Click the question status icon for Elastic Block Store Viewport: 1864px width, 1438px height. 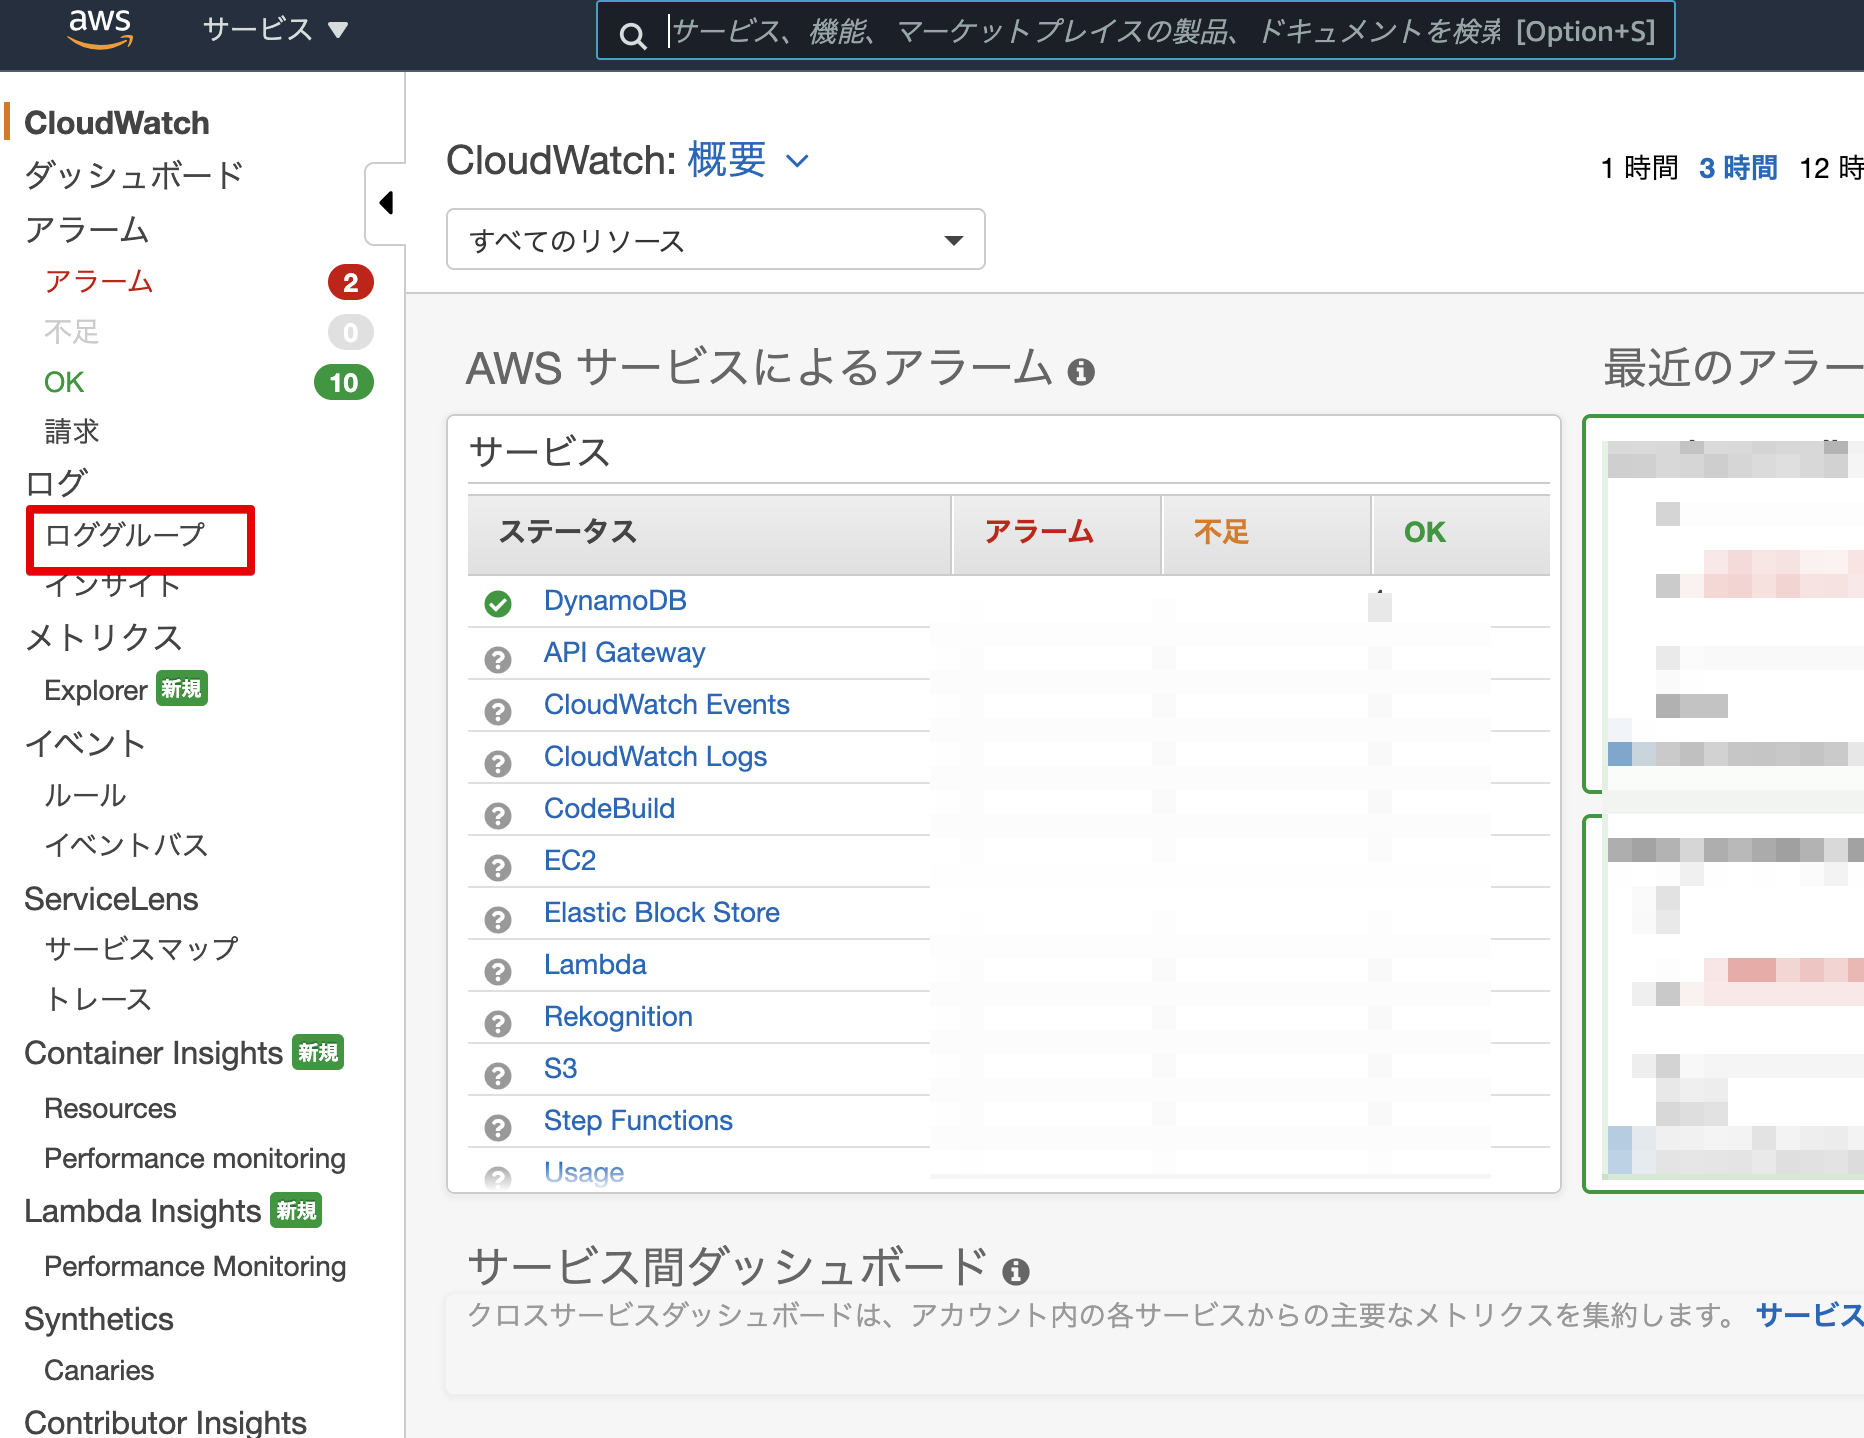click(x=498, y=919)
